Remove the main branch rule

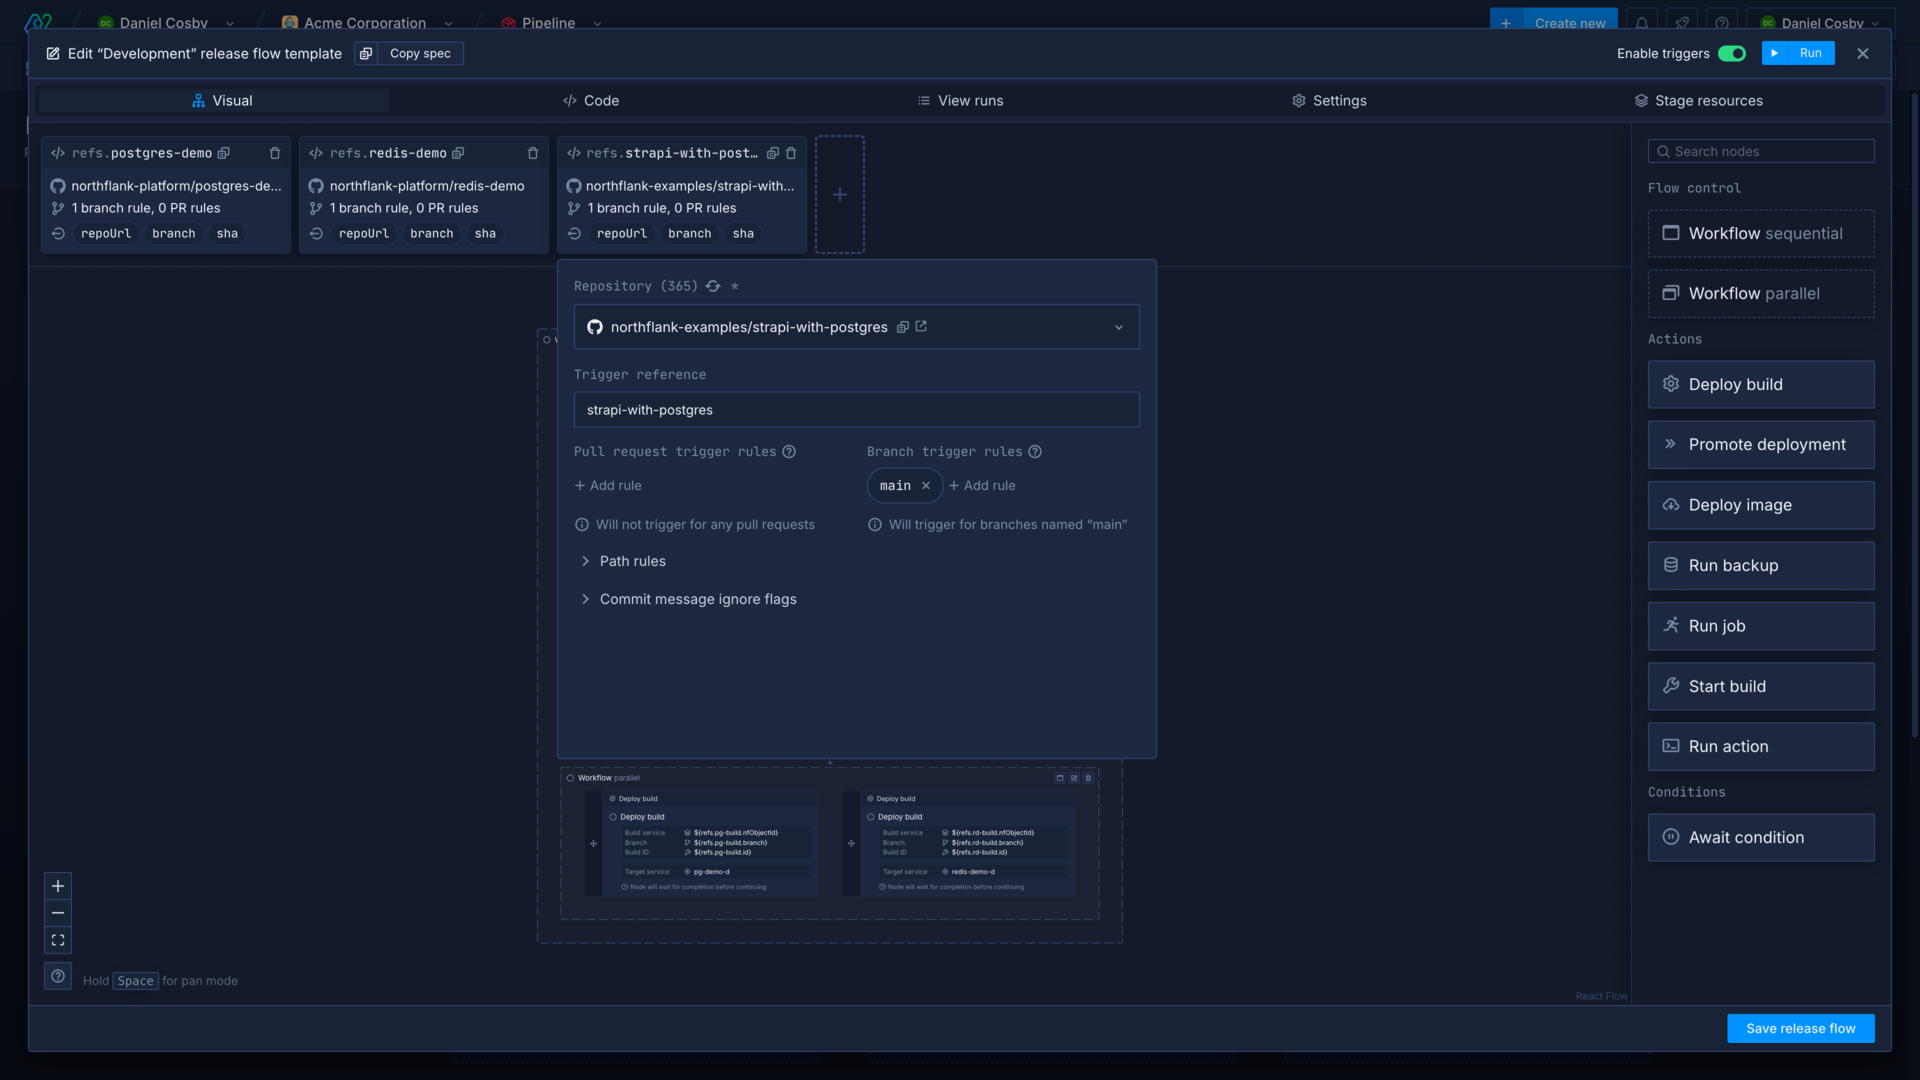(x=926, y=486)
